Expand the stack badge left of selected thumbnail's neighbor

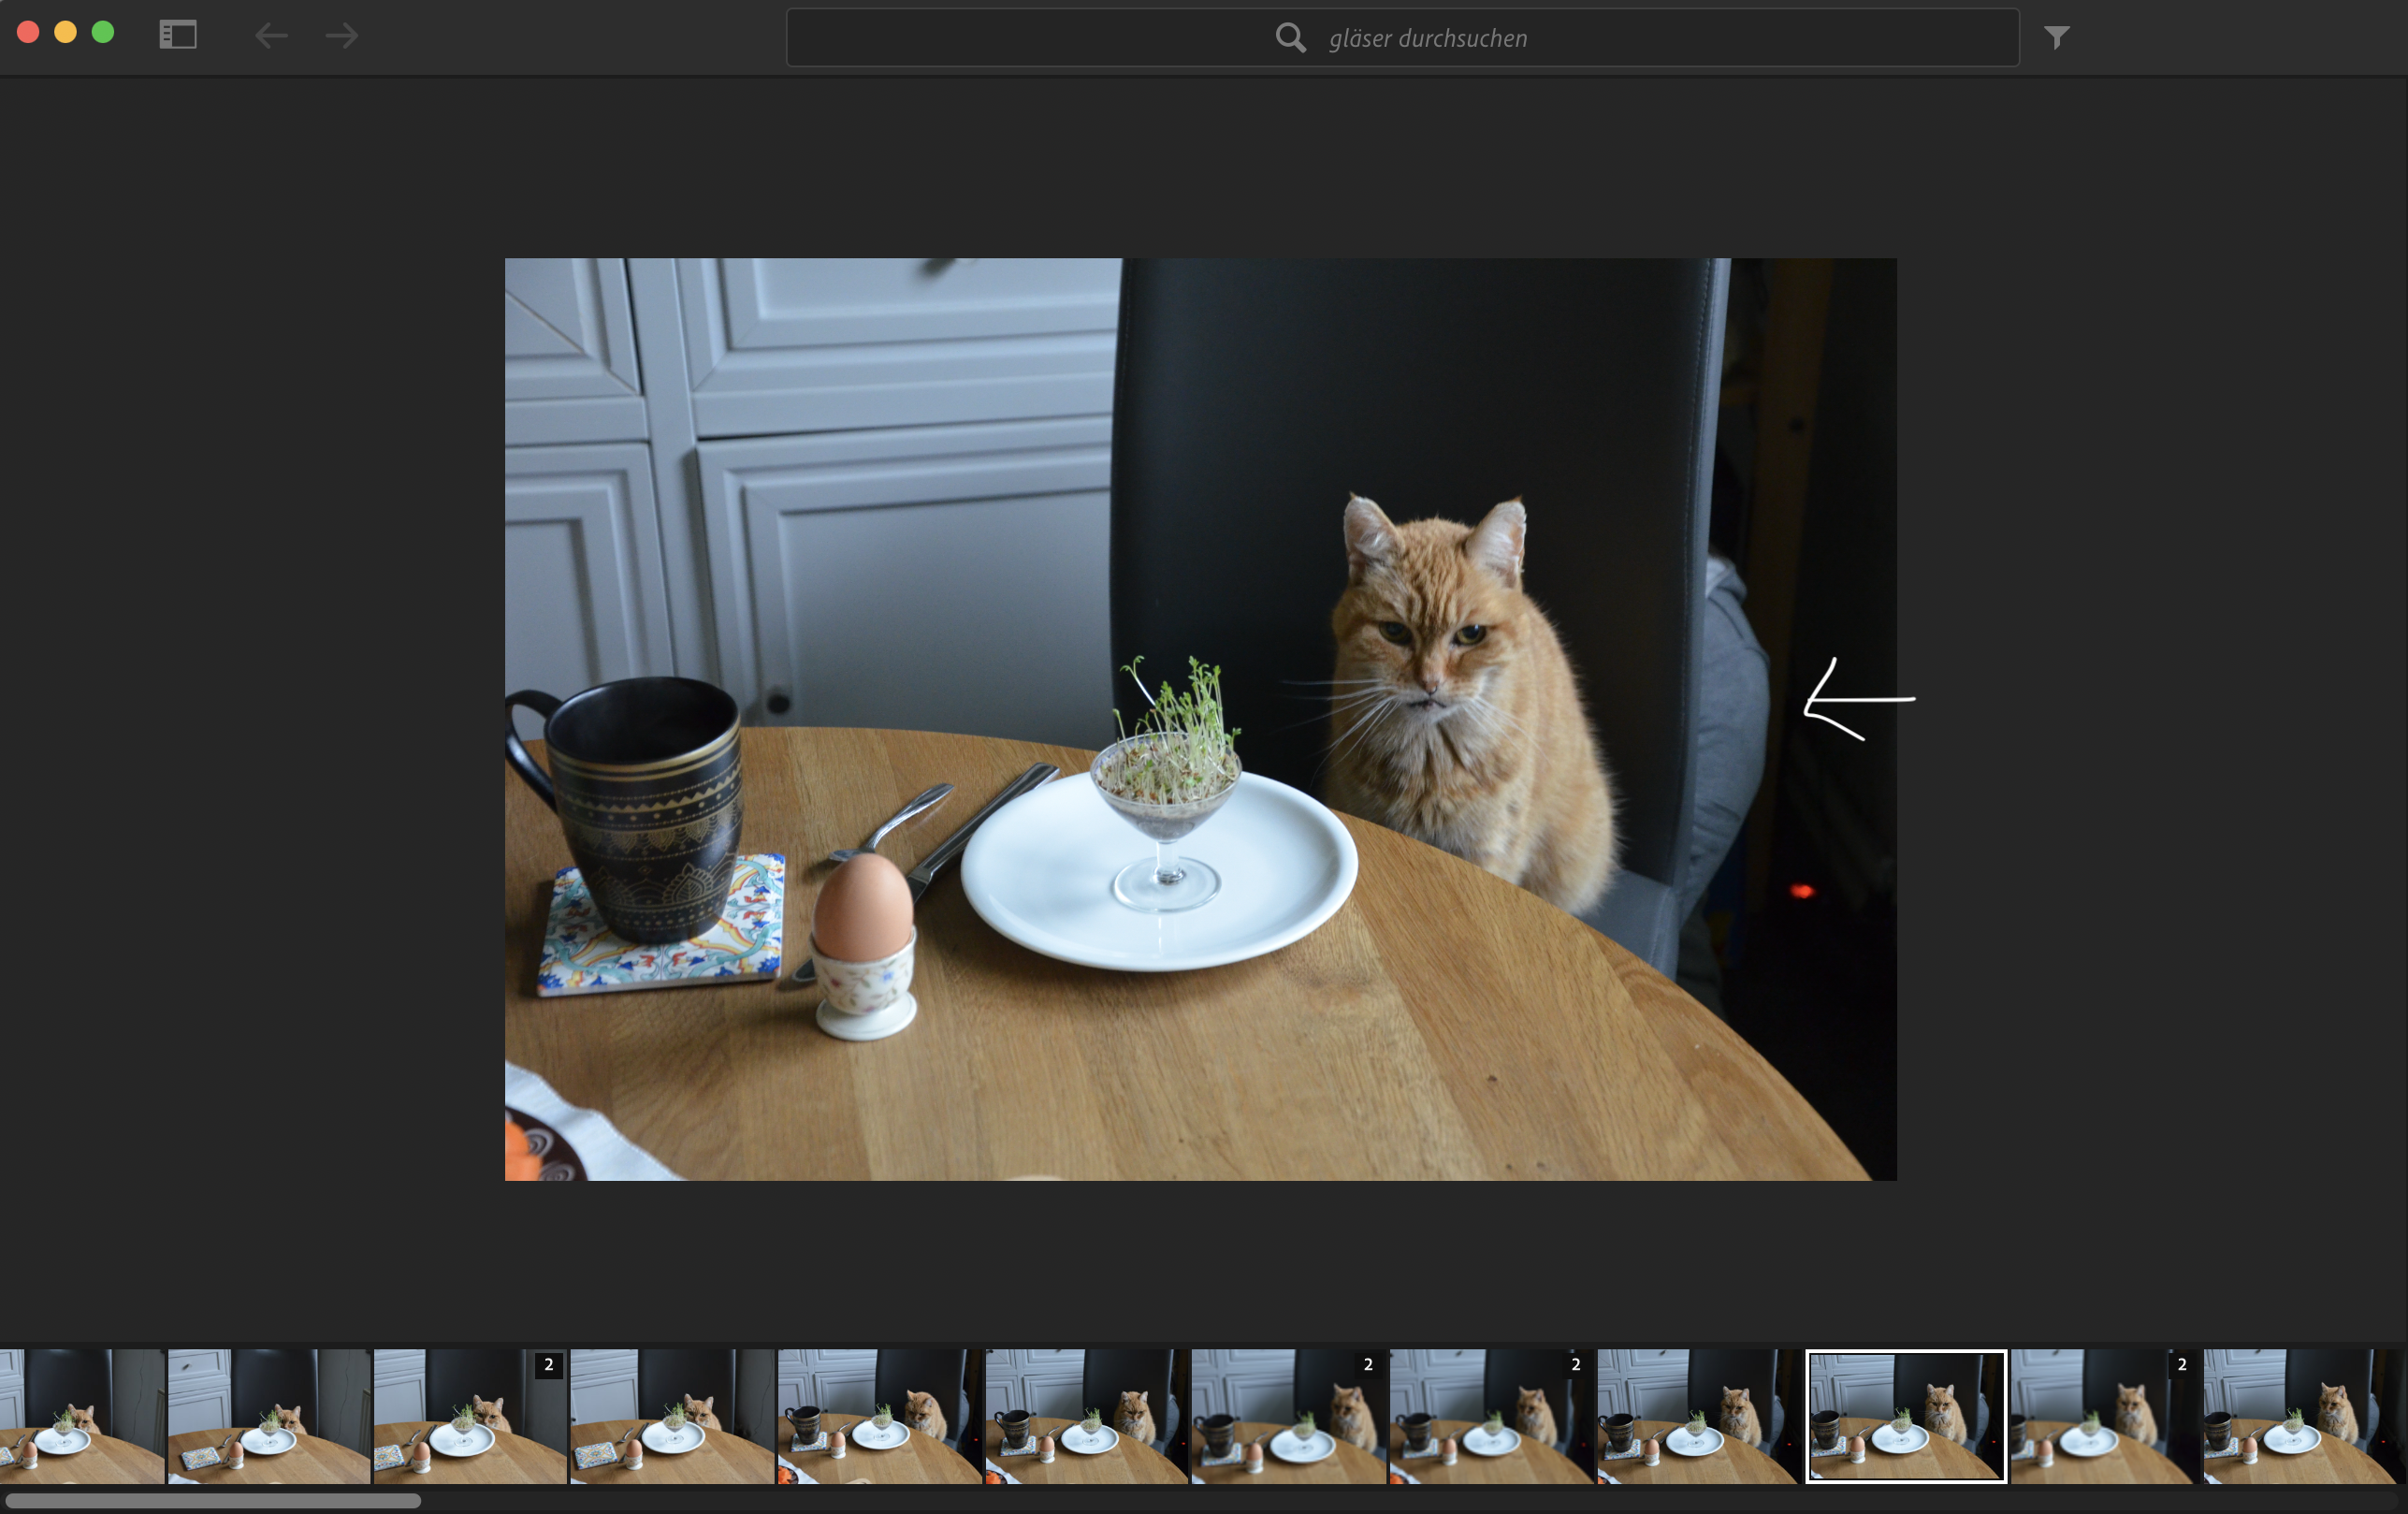pos(1575,1364)
